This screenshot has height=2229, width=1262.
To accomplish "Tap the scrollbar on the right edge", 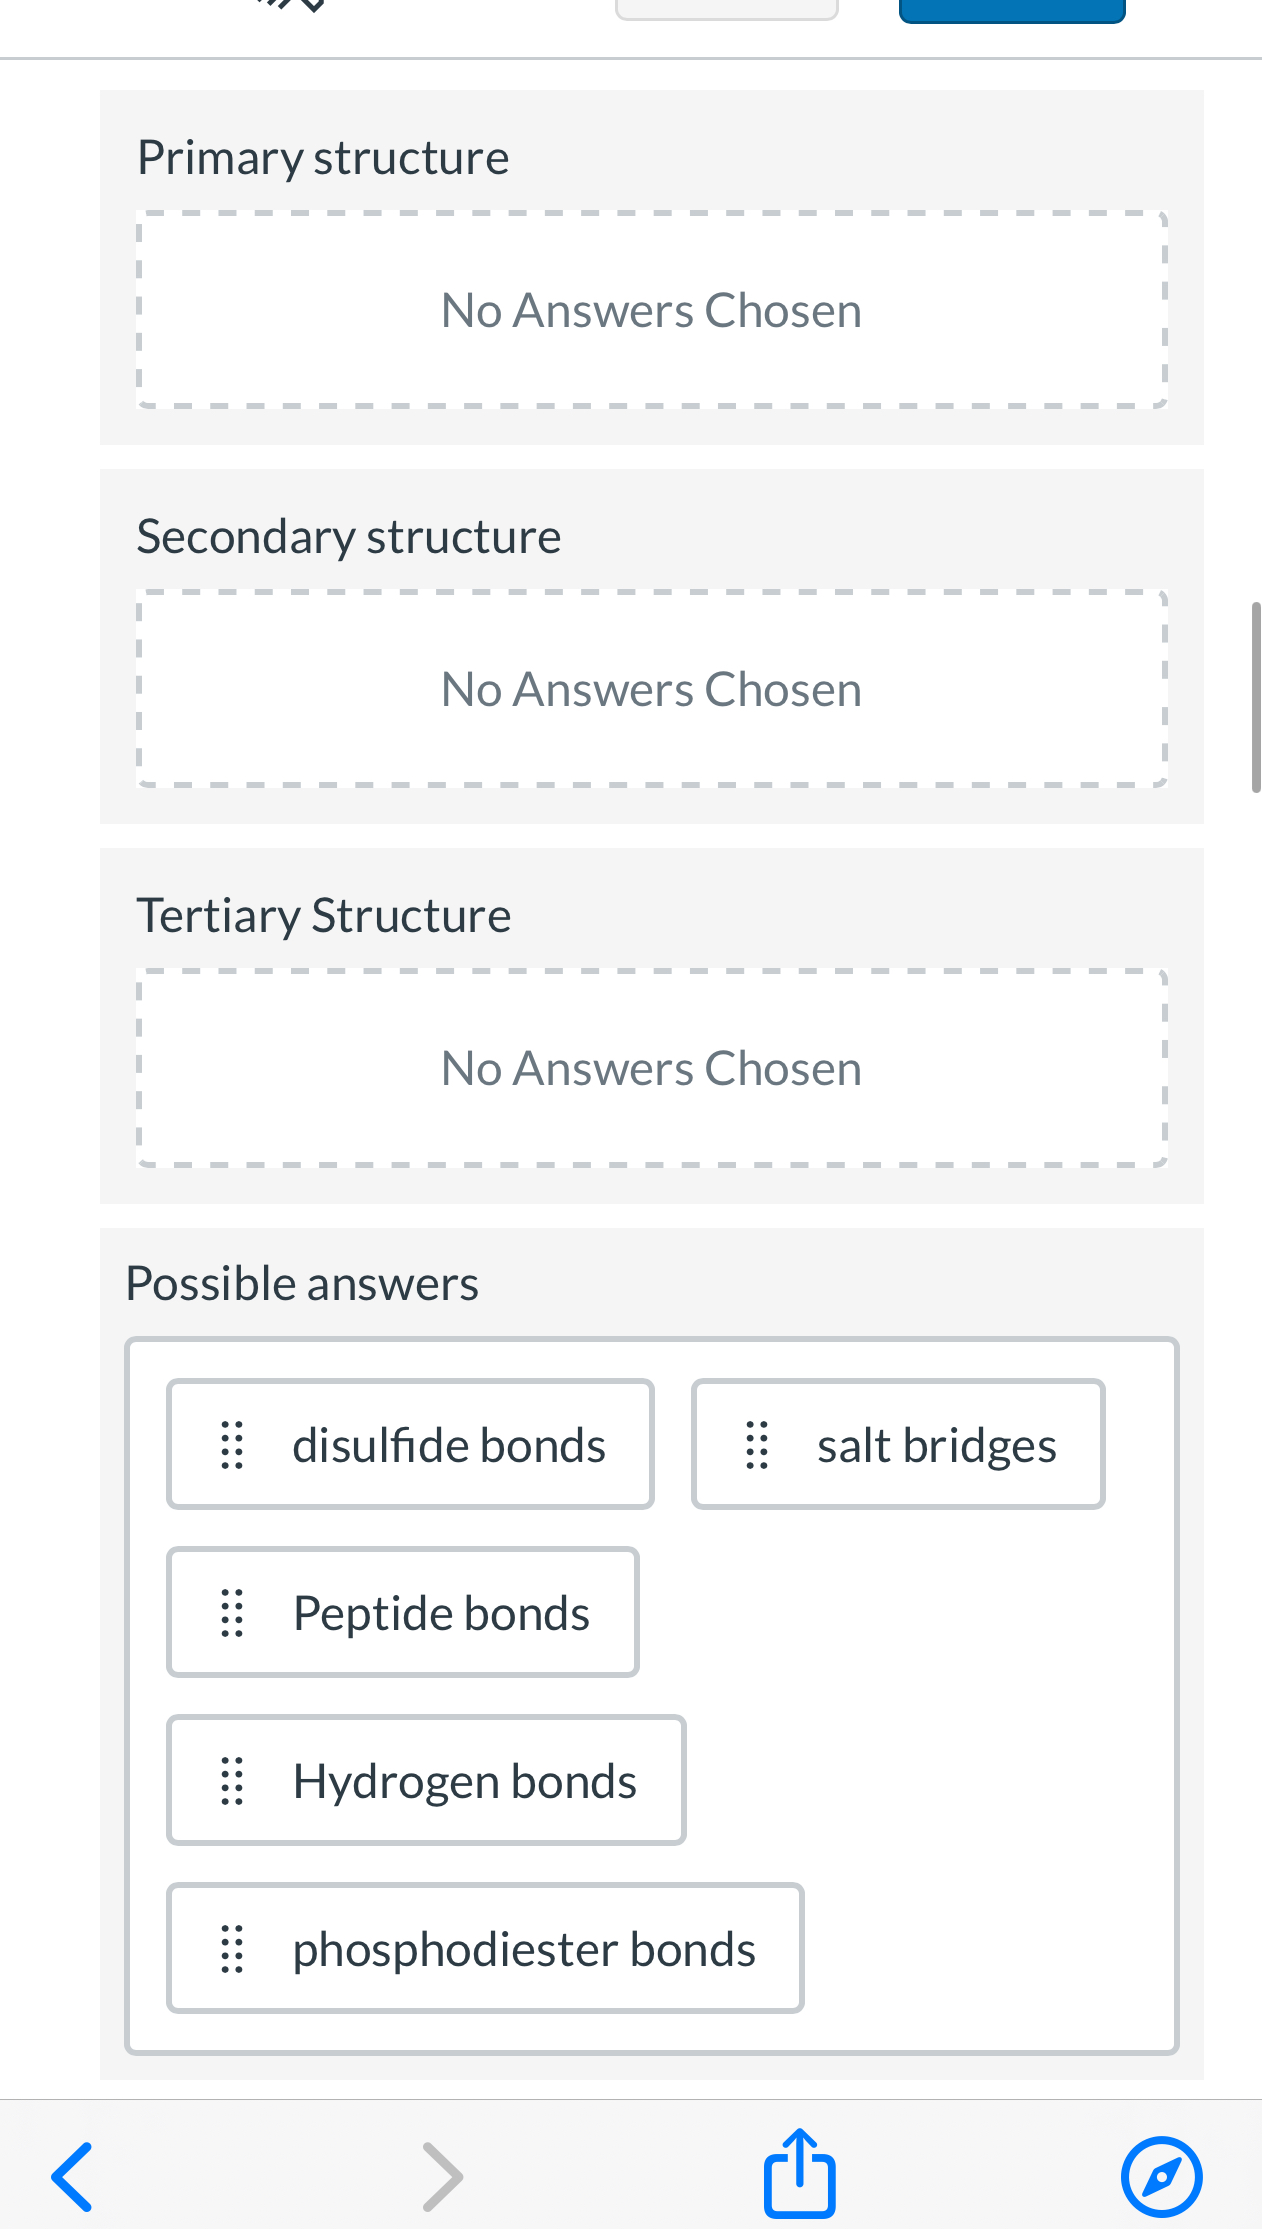I will [1256, 690].
